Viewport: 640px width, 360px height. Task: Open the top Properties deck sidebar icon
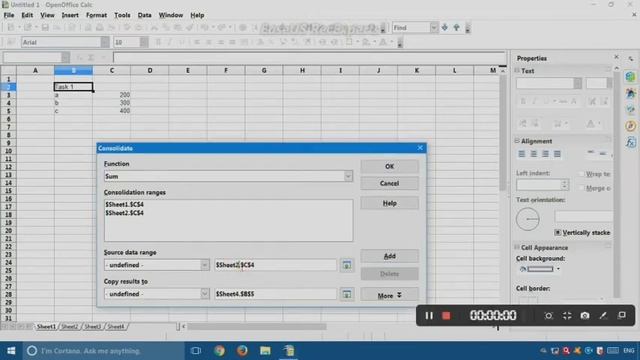coord(631,77)
